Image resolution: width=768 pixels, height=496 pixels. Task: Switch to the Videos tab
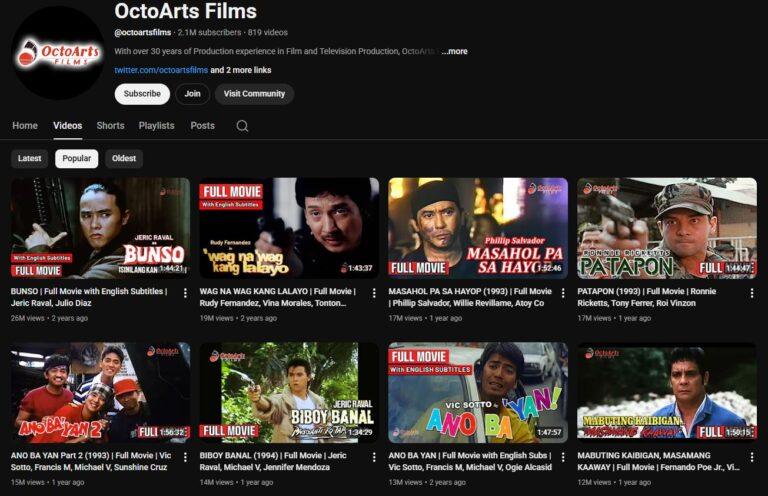(x=68, y=126)
